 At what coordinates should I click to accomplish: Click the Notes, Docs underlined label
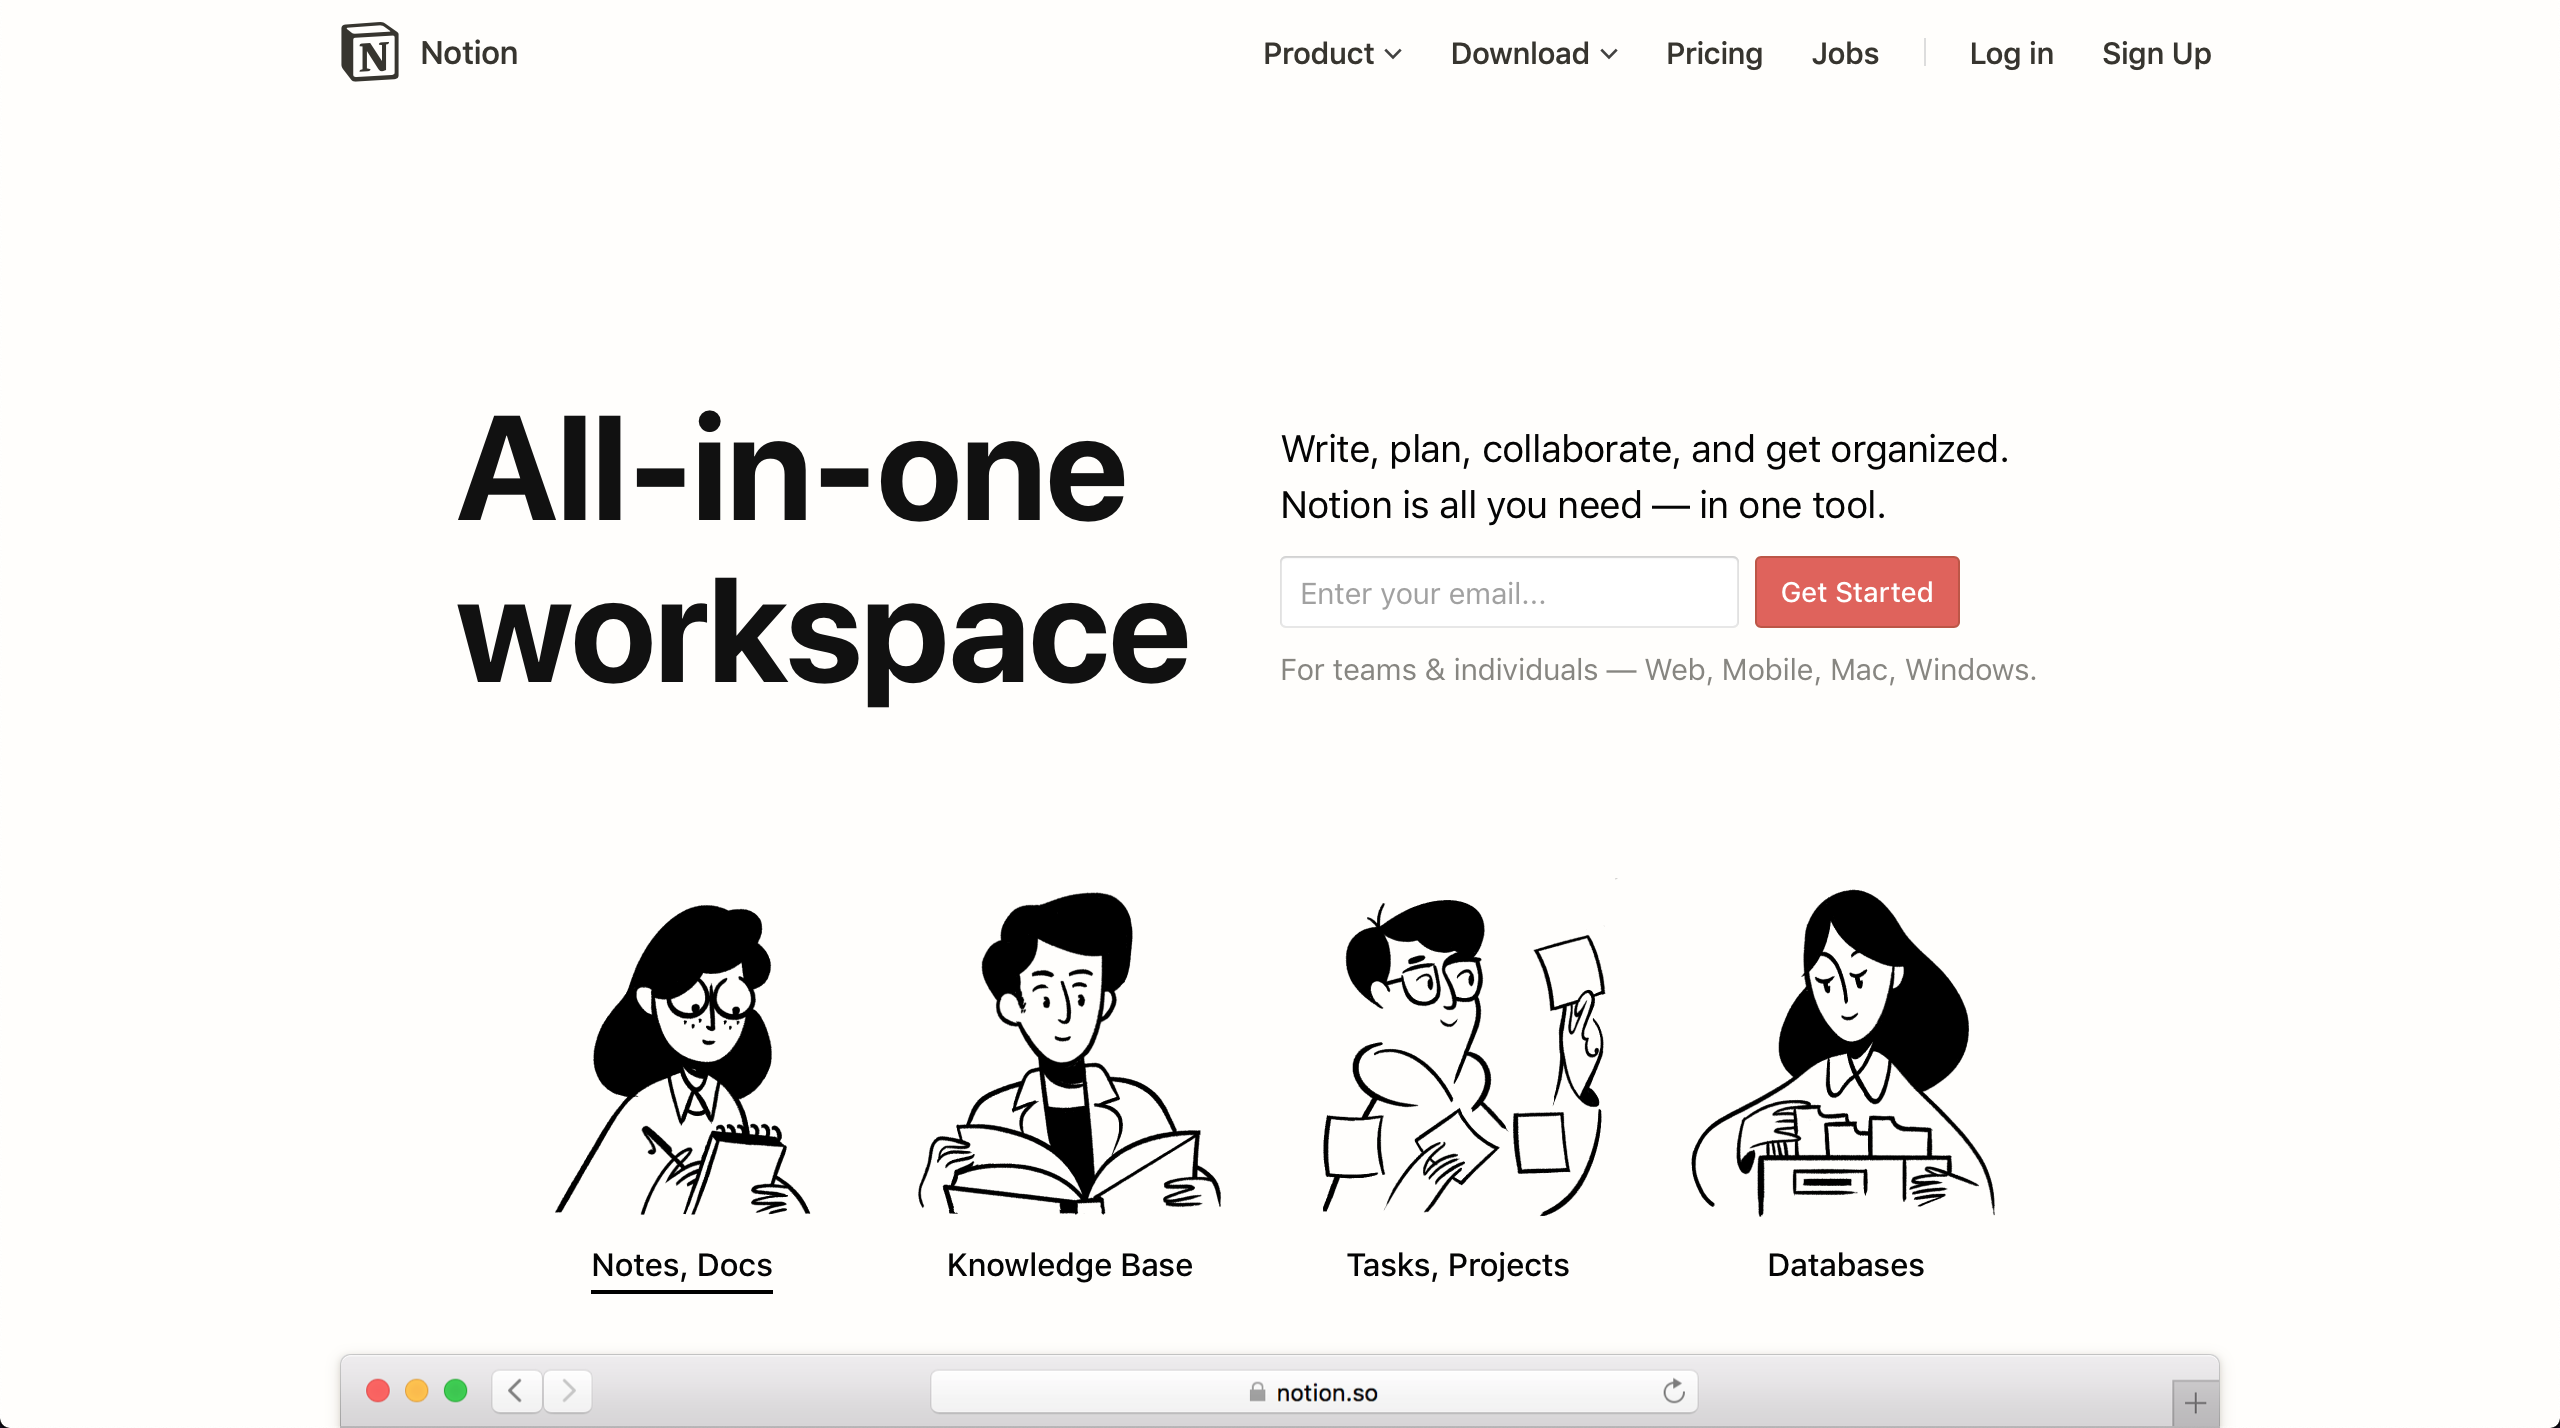tap(682, 1264)
